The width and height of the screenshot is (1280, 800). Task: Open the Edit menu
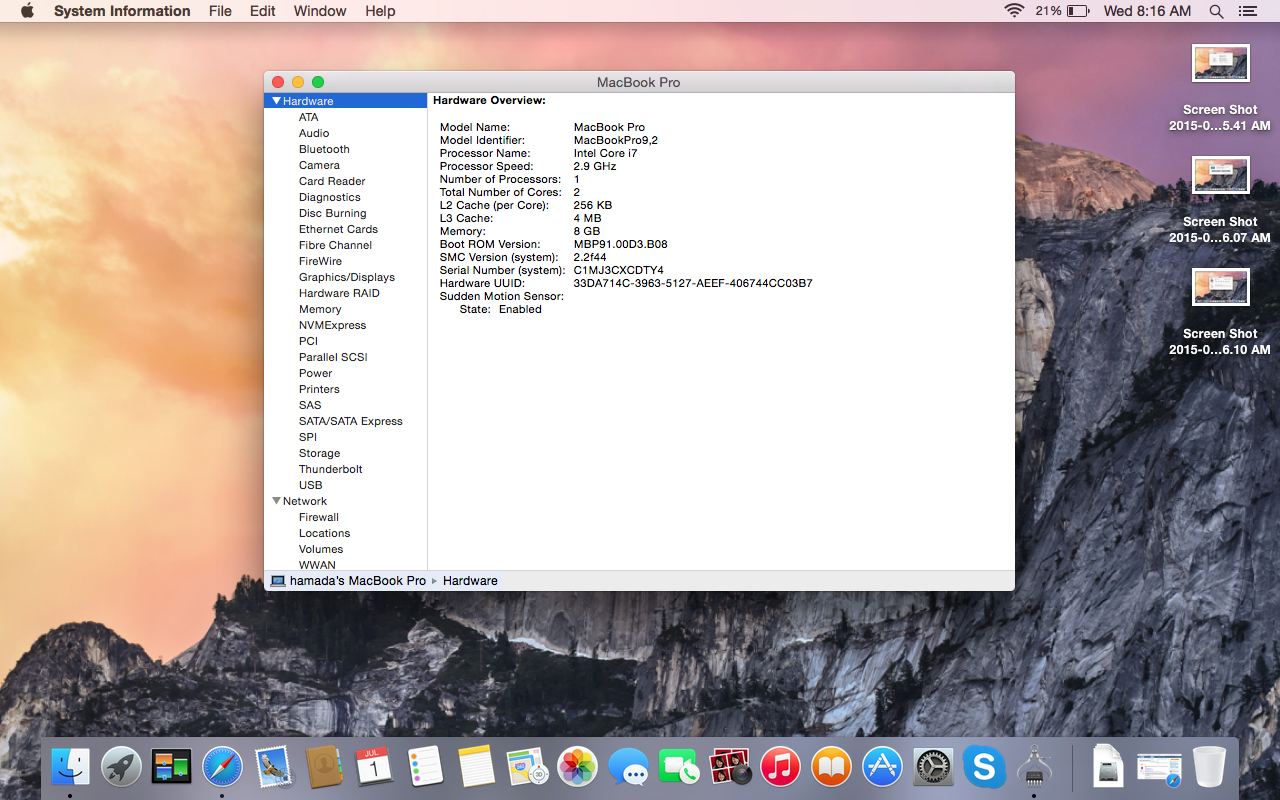(263, 11)
